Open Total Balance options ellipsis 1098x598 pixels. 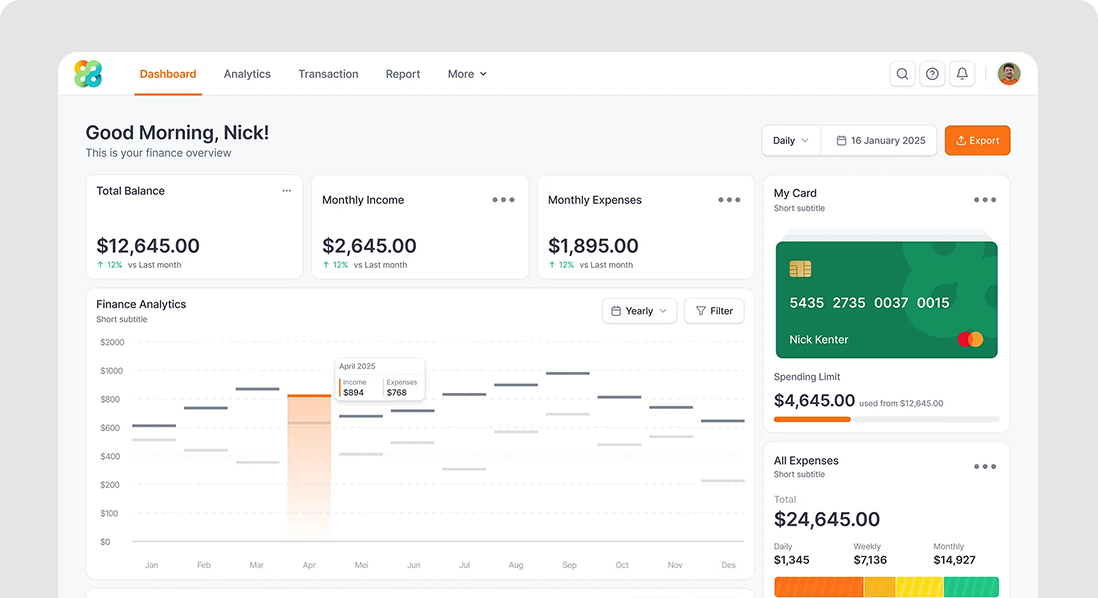[x=286, y=190]
